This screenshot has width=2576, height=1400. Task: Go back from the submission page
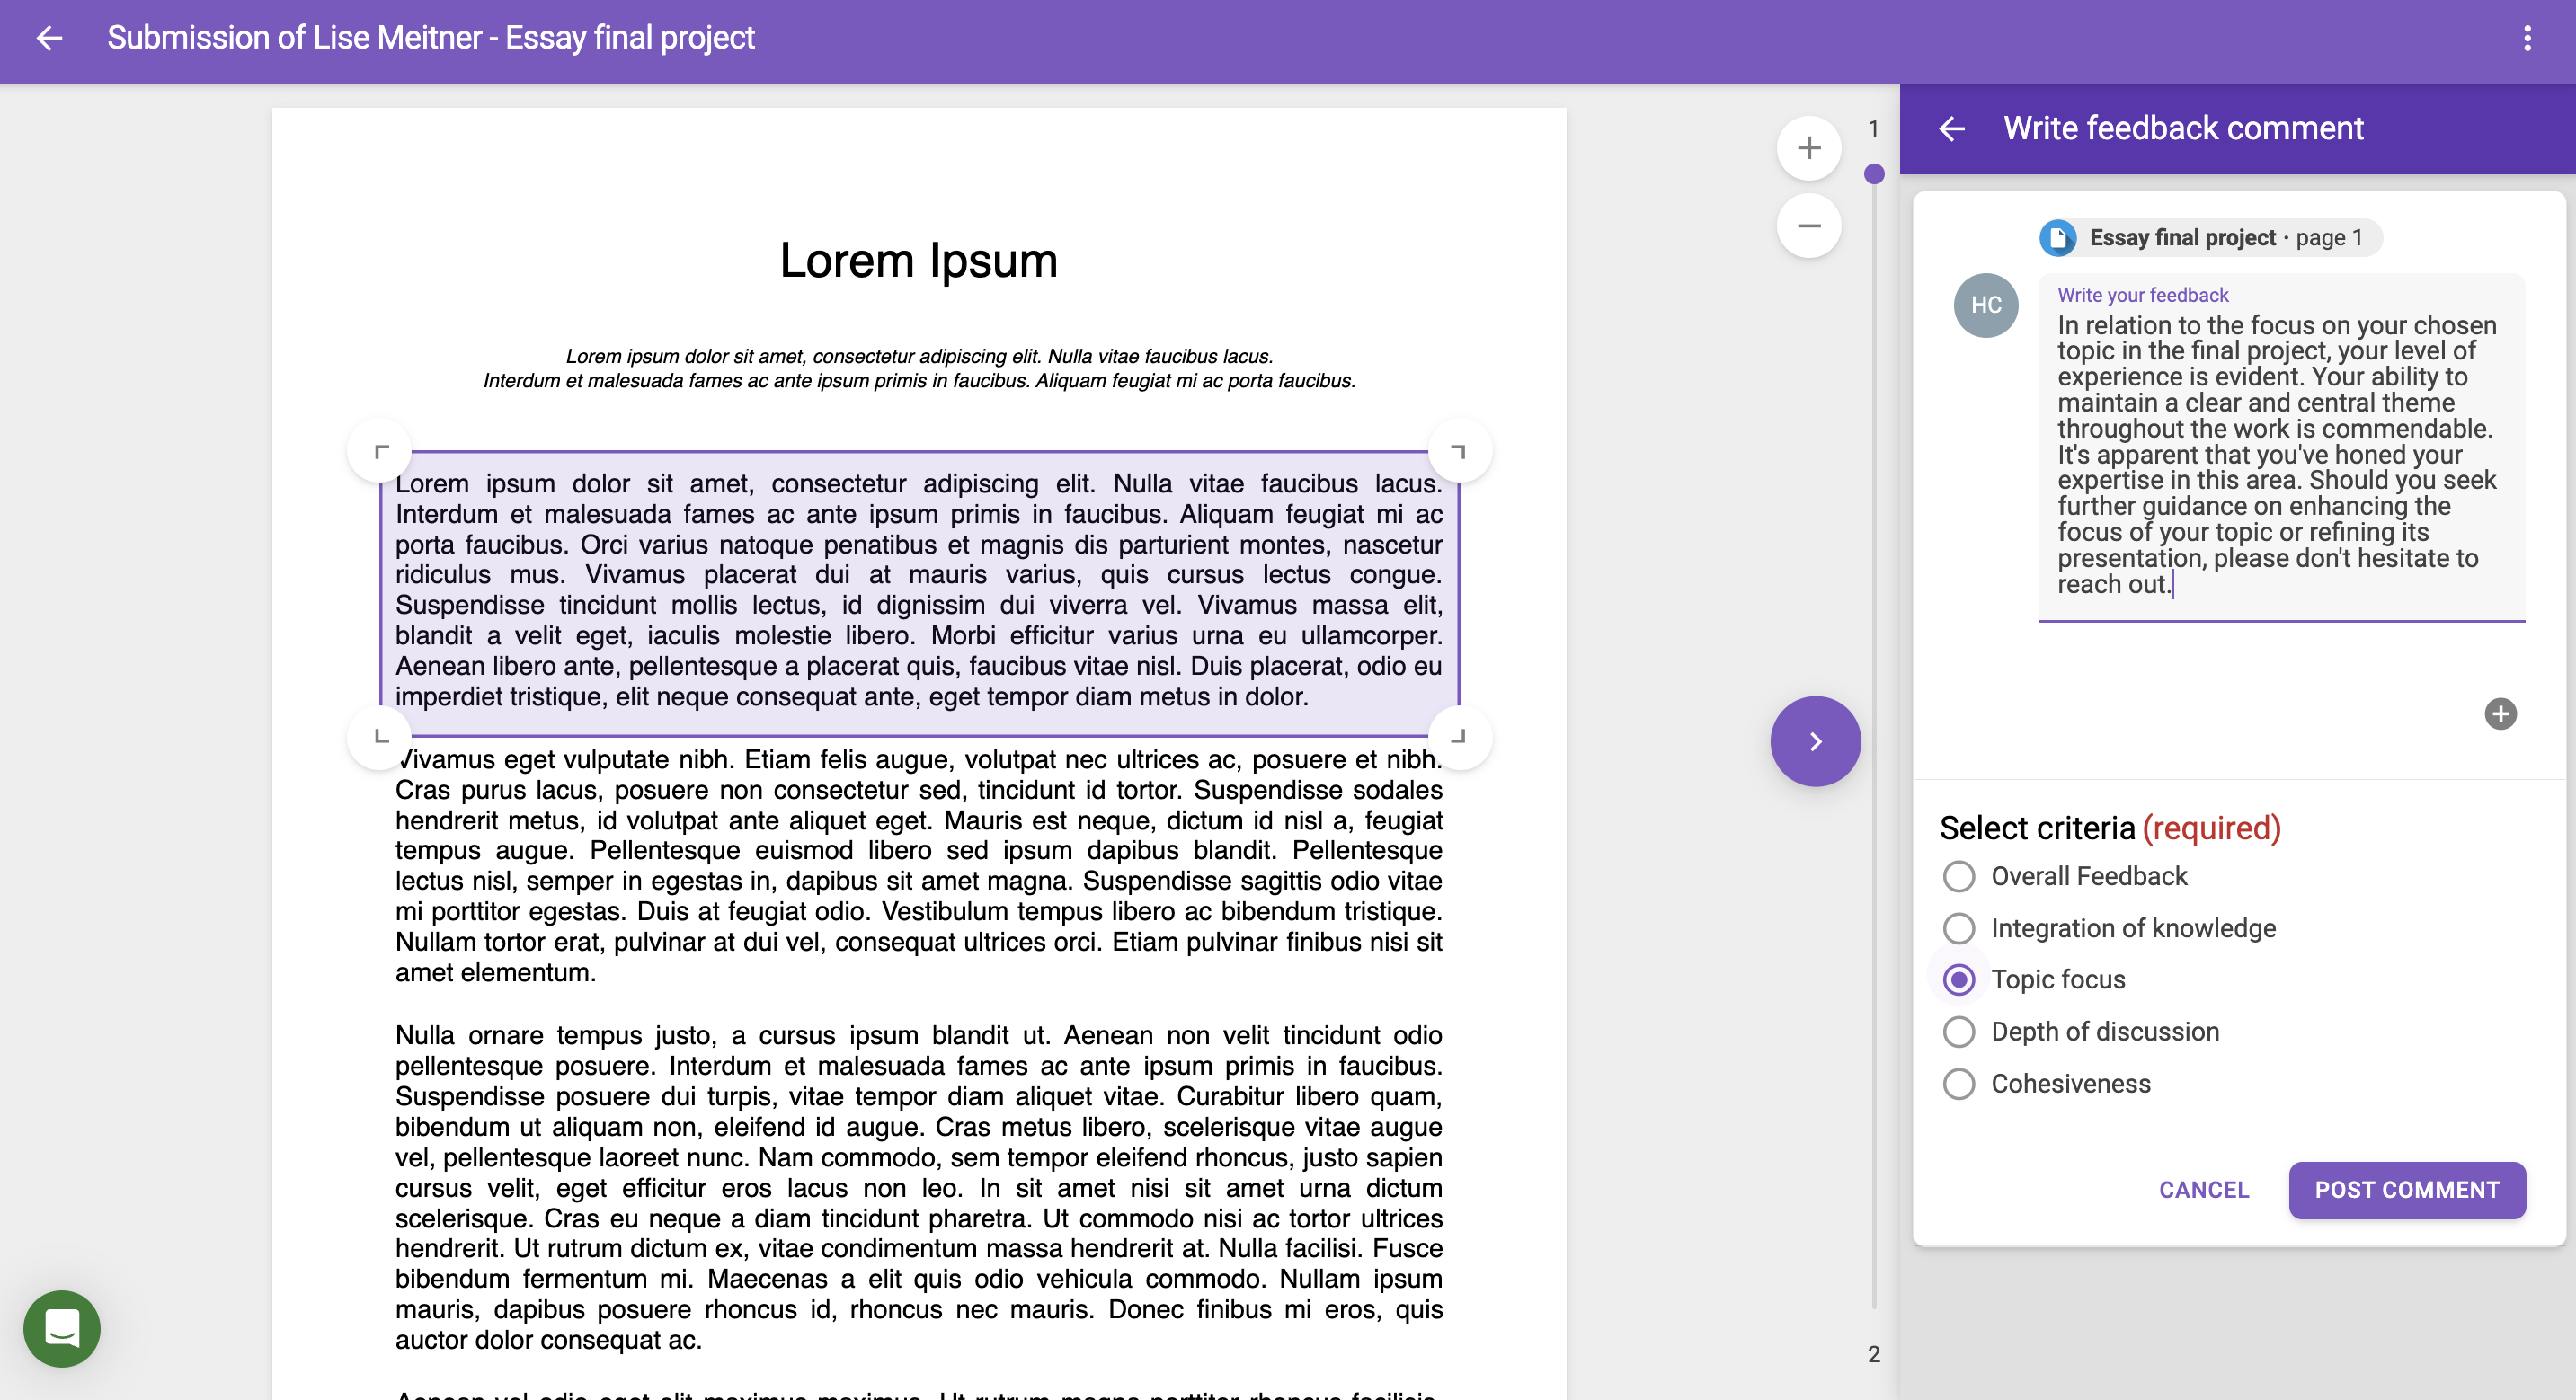[x=49, y=38]
